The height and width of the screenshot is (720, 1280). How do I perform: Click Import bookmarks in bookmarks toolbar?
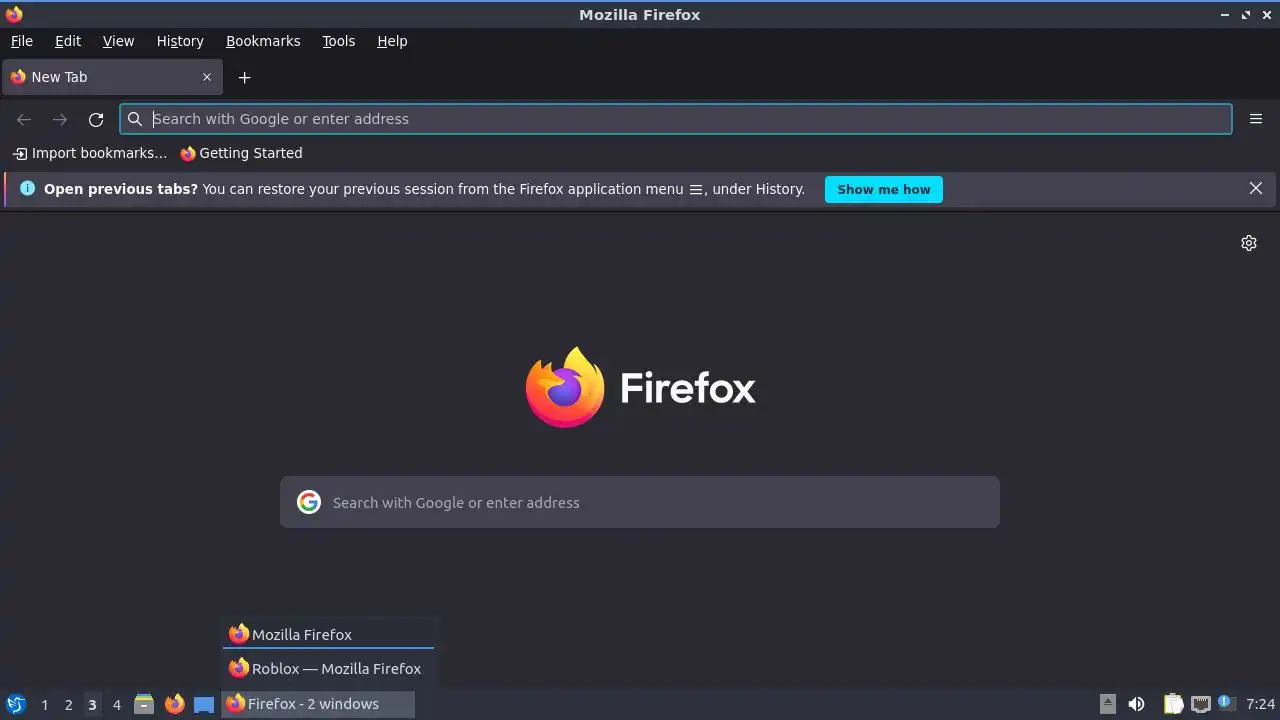(89, 153)
